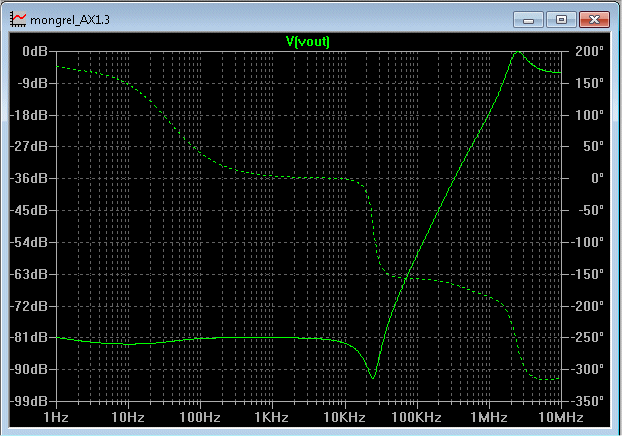
Task: Click the magnitude notch dip near 25KHz
Action: tap(372, 377)
